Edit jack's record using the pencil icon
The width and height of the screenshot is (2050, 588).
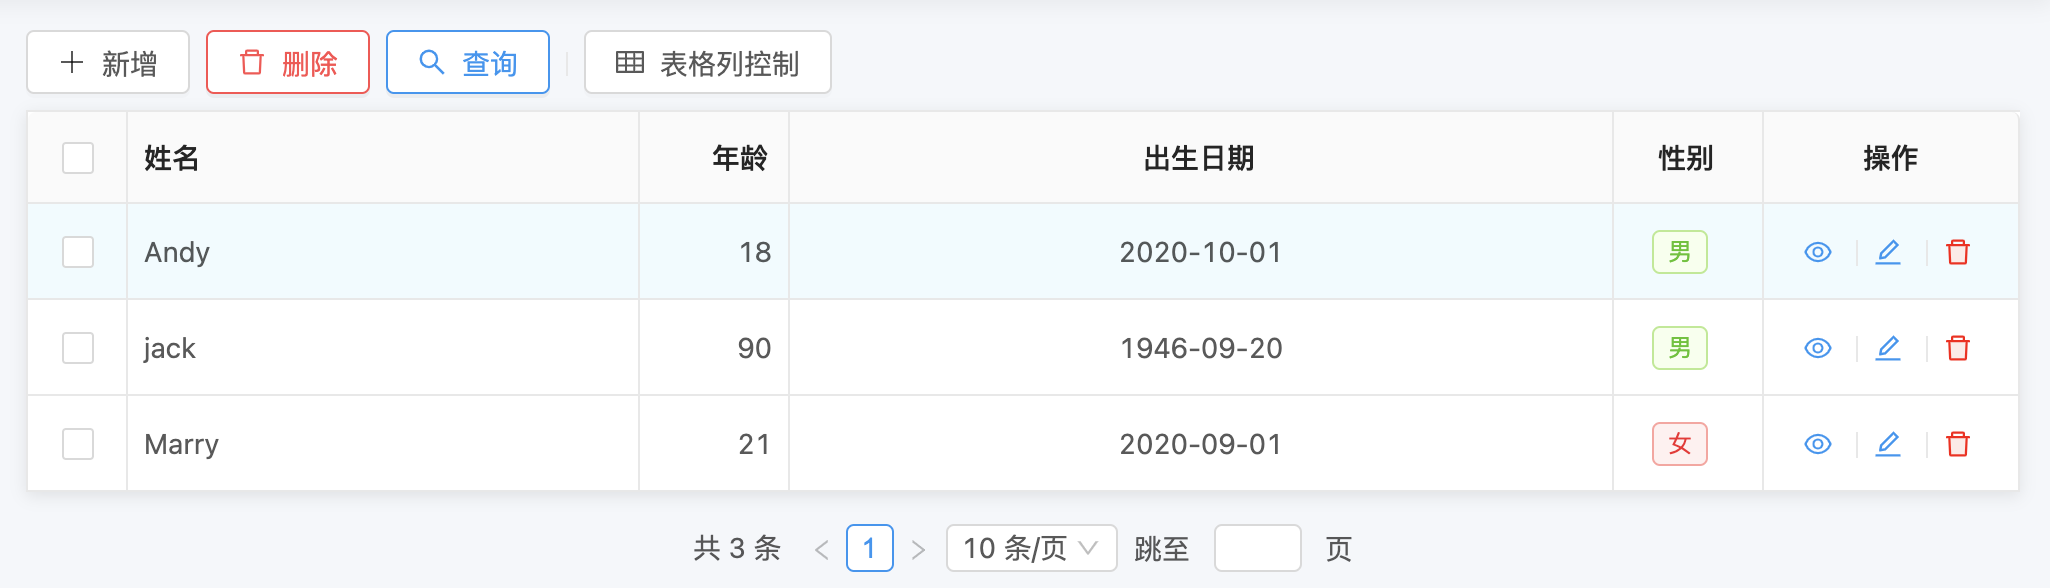(x=1888, y=348)
